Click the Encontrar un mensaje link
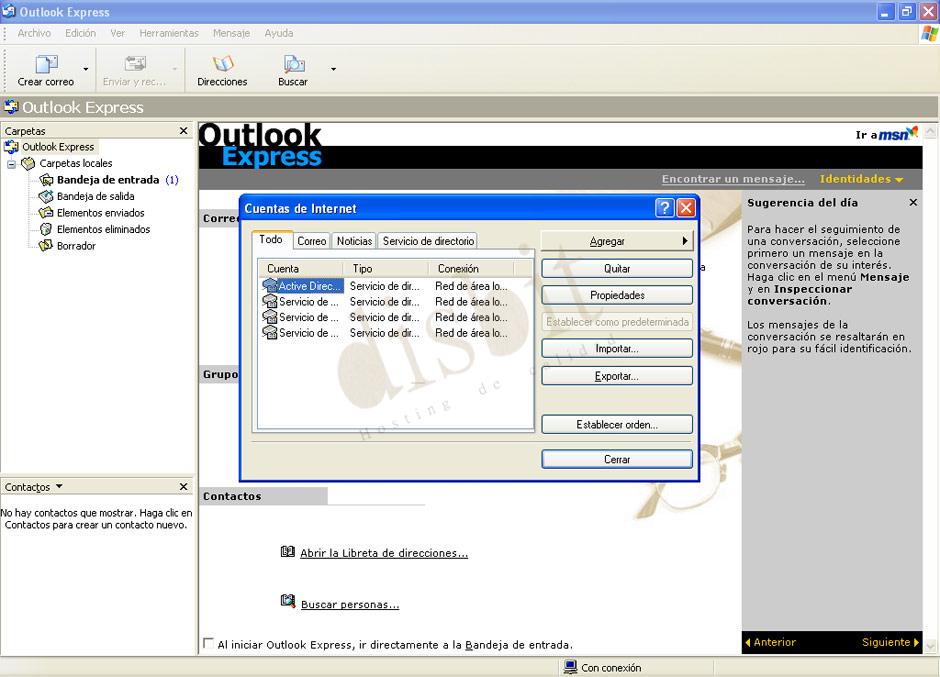Viewport: 940px width, 677px height. point(732,178)
